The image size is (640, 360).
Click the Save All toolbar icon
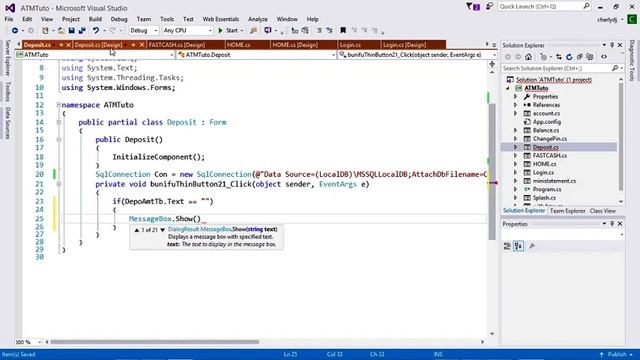pos(82,31)
